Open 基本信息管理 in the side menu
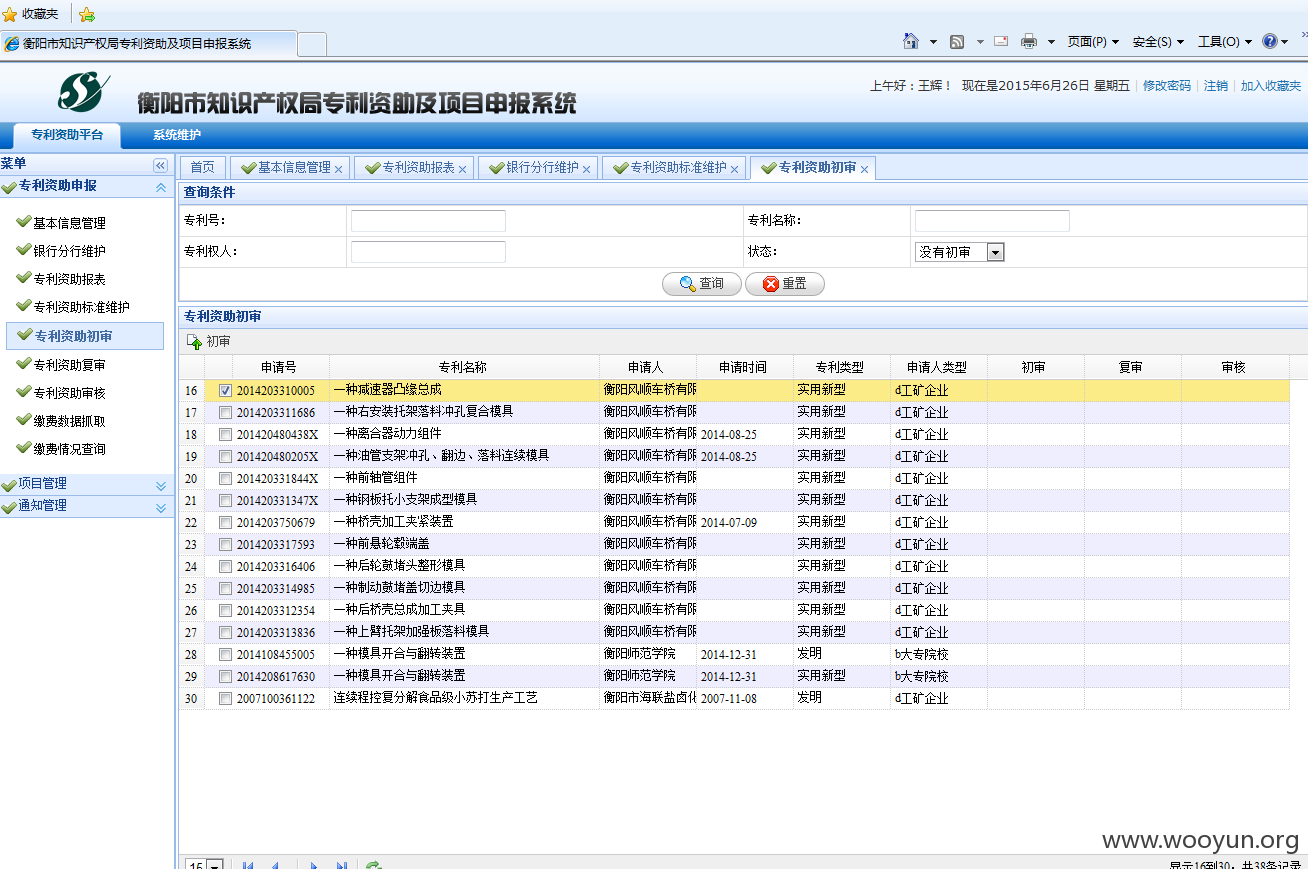The height and width of the screenshot is (869, 1308). [69, 223]
